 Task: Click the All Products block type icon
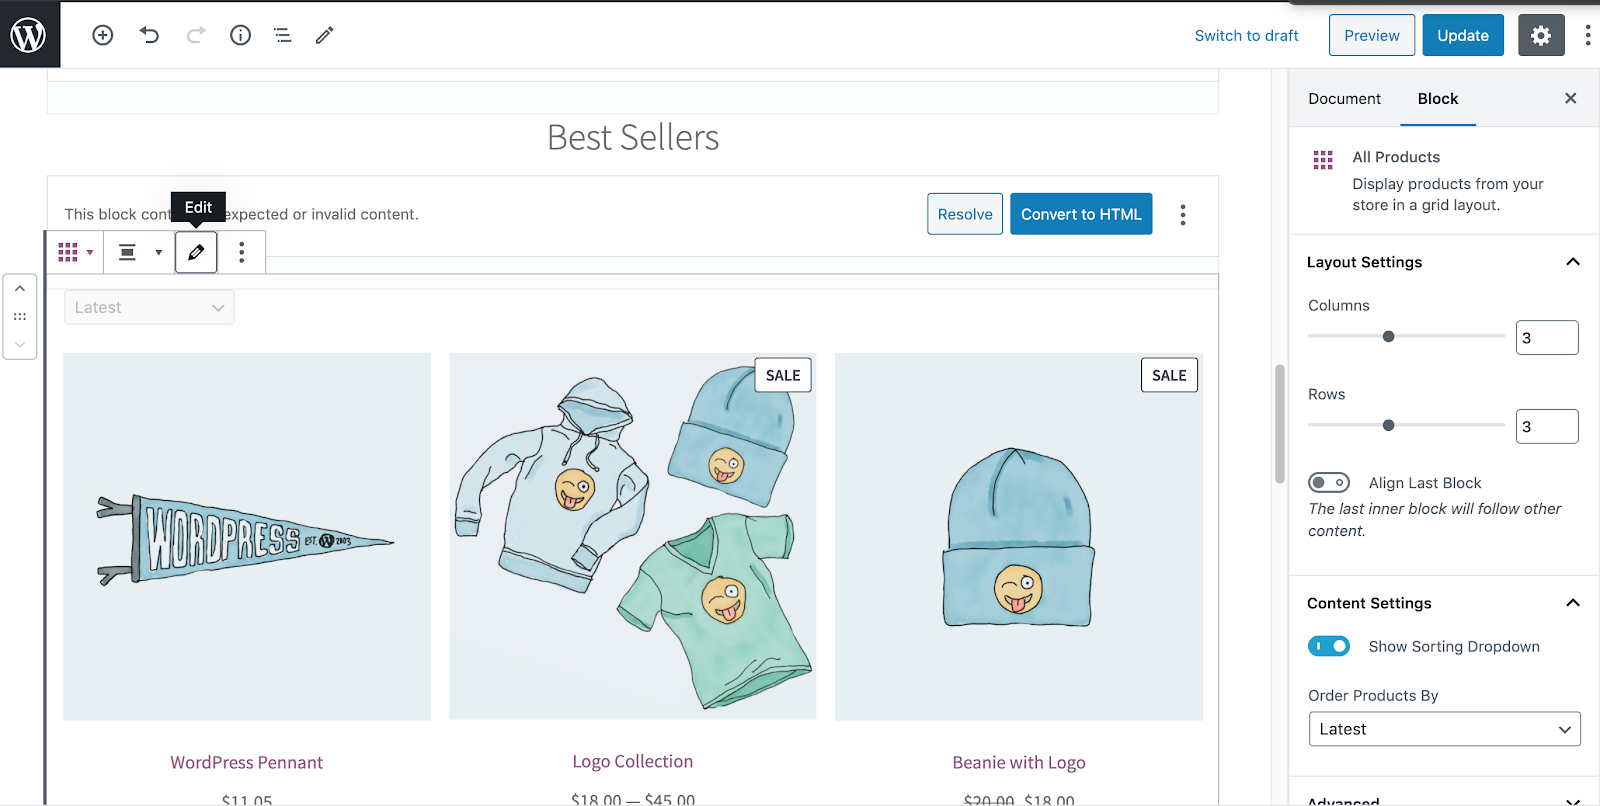point(75,252)
